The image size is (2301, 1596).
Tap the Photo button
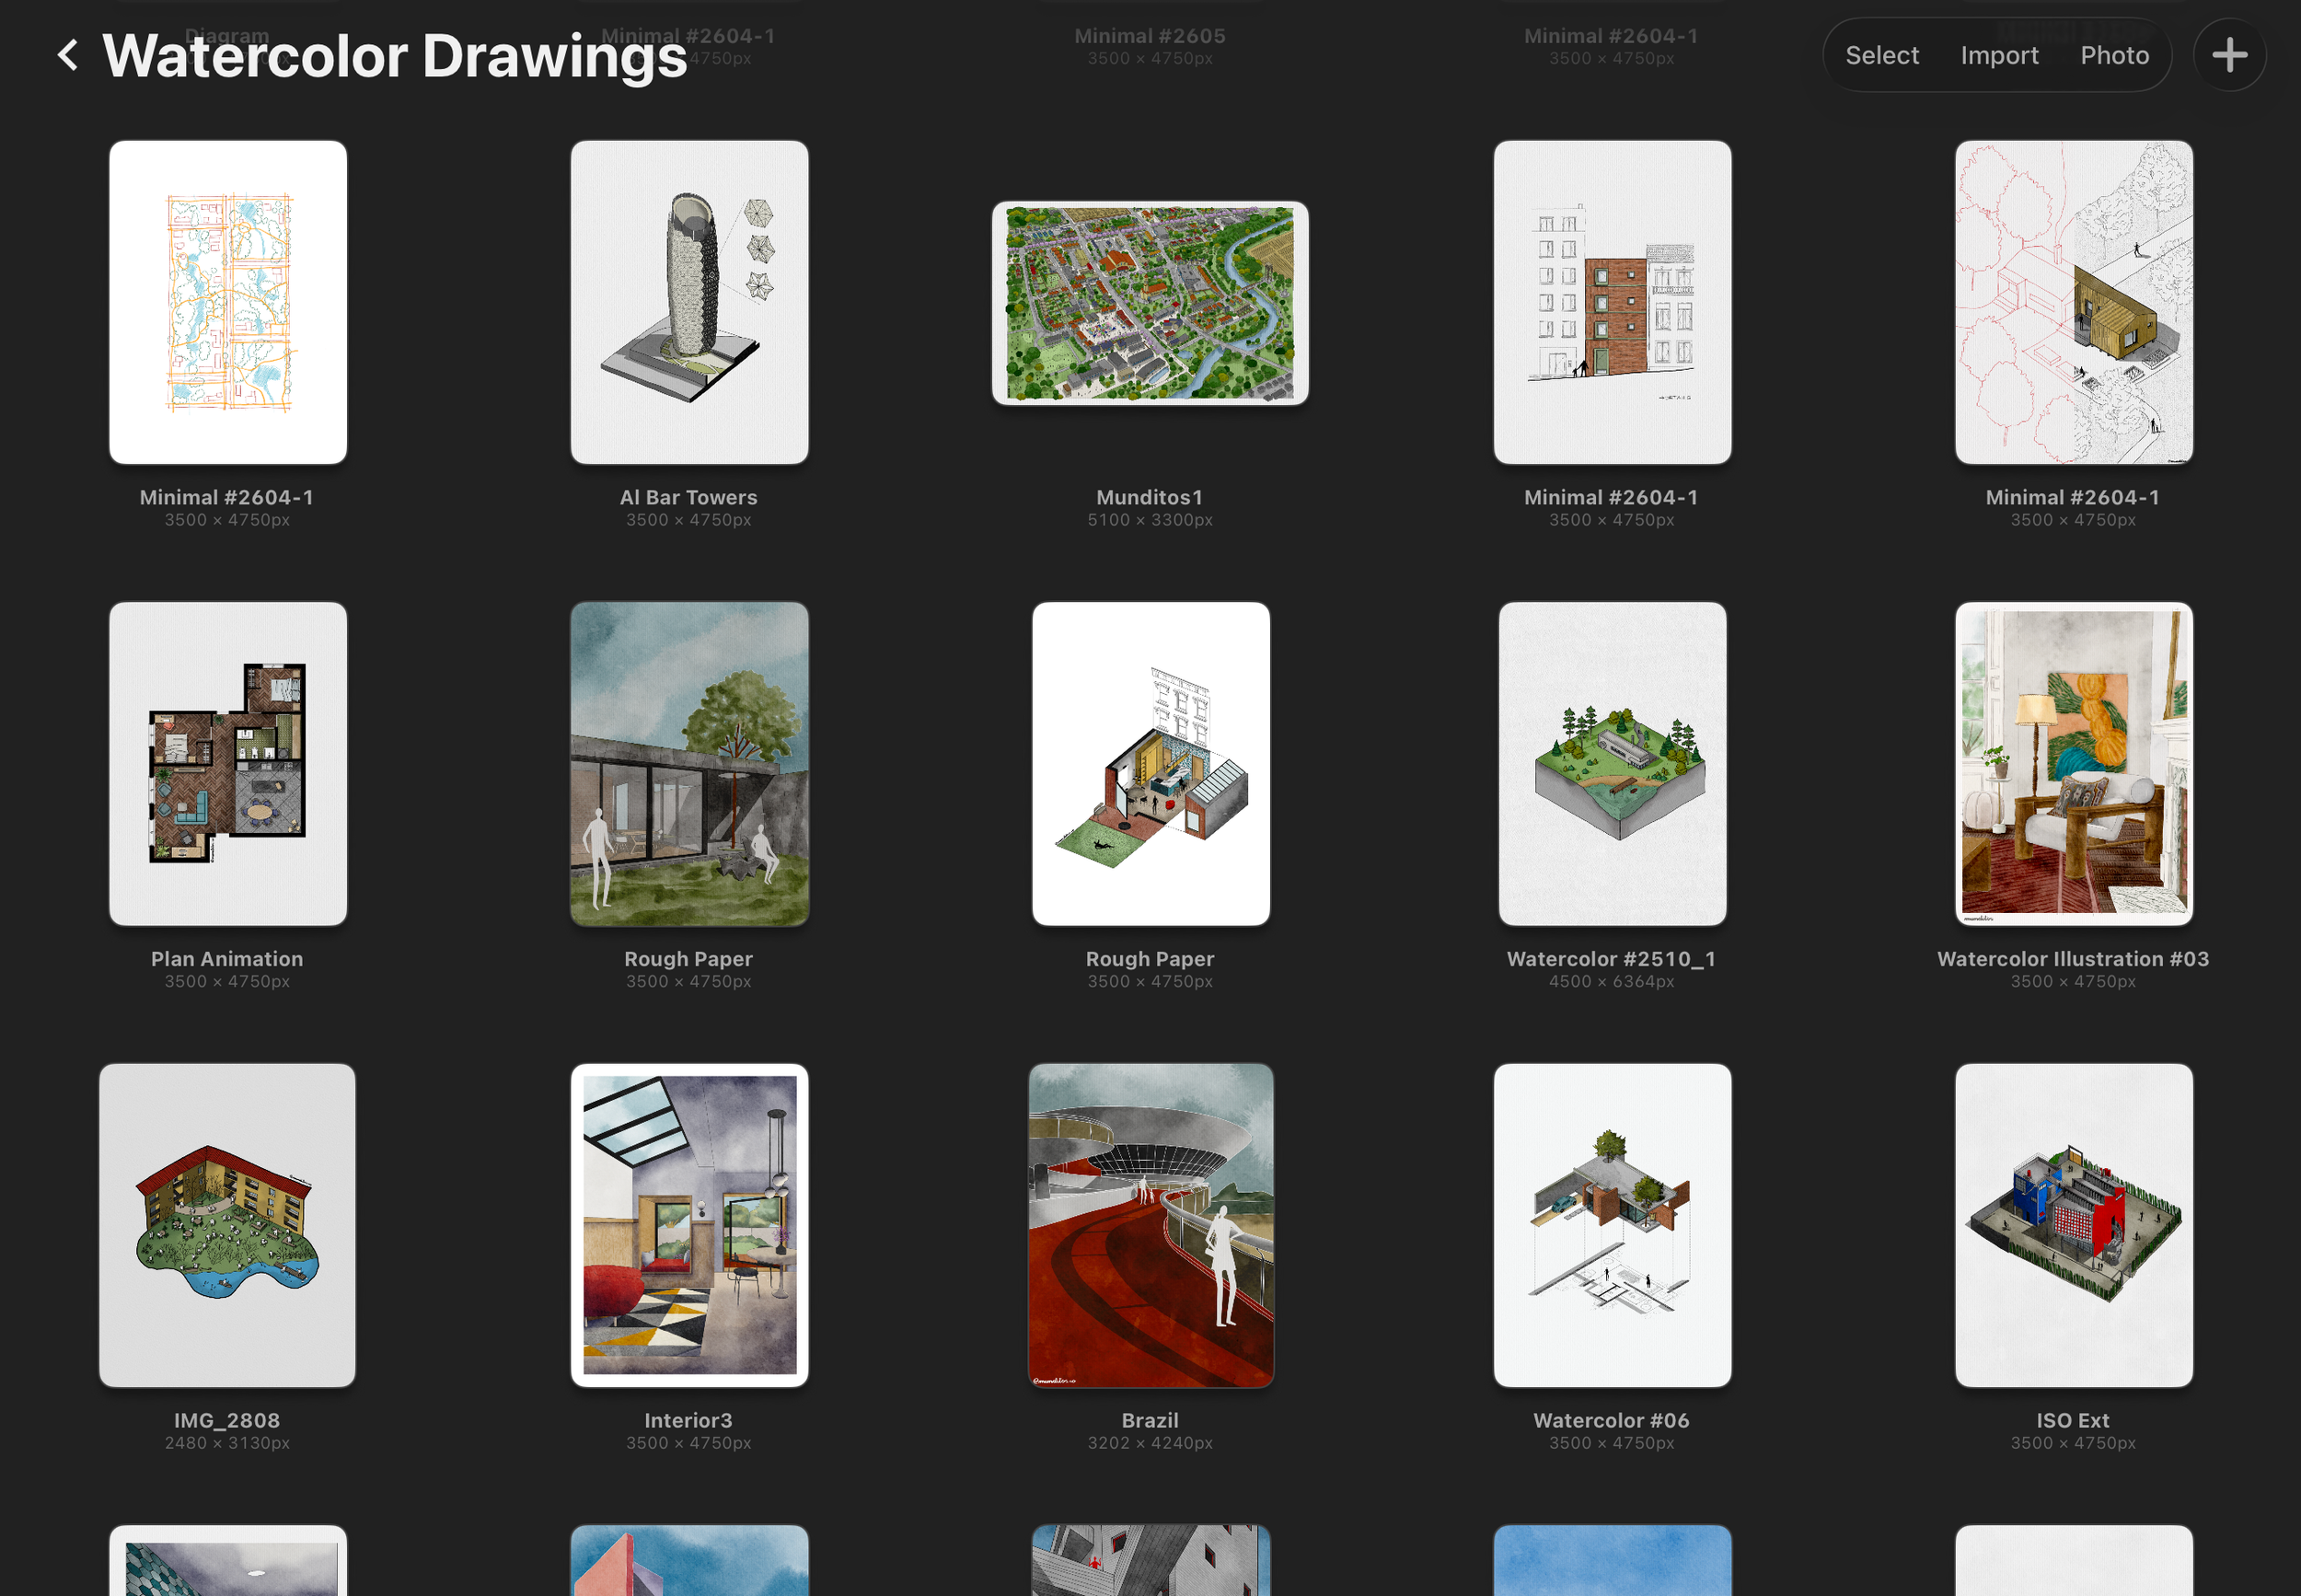(2114, 55)
